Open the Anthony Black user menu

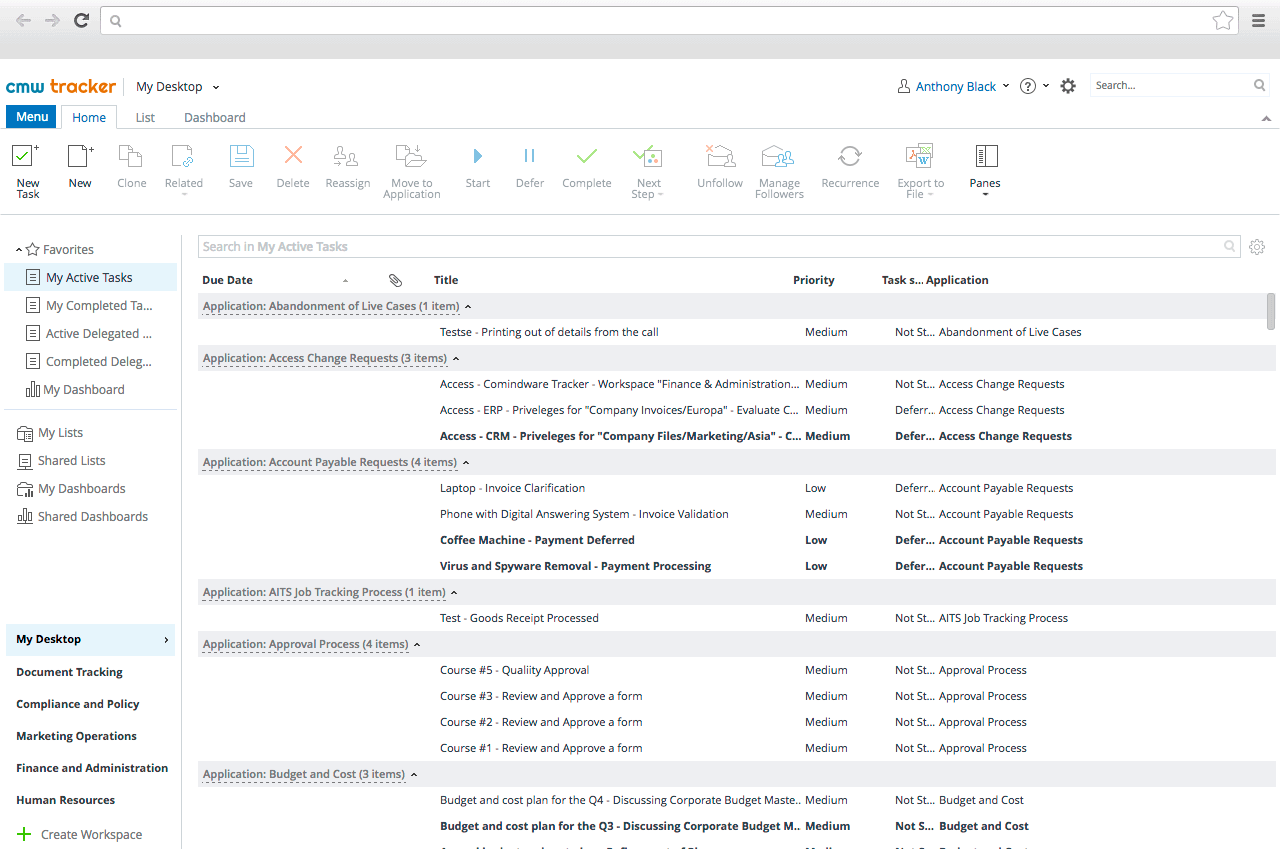(x=952, y=86)
